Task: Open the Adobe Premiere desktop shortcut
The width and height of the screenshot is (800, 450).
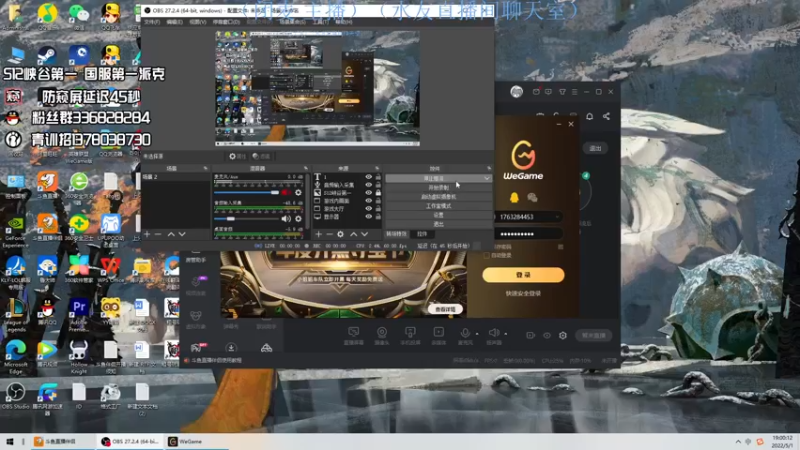Action: 79,313
